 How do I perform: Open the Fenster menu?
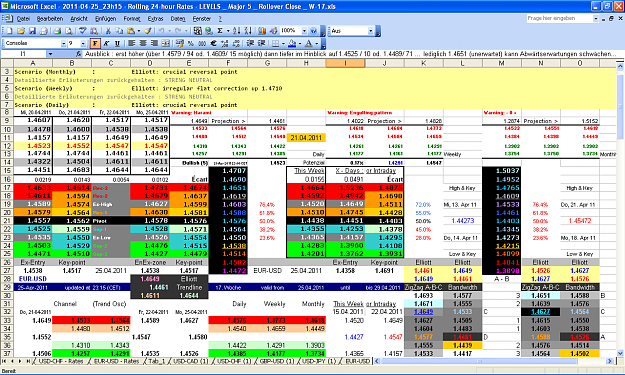(x=202, y=18)
